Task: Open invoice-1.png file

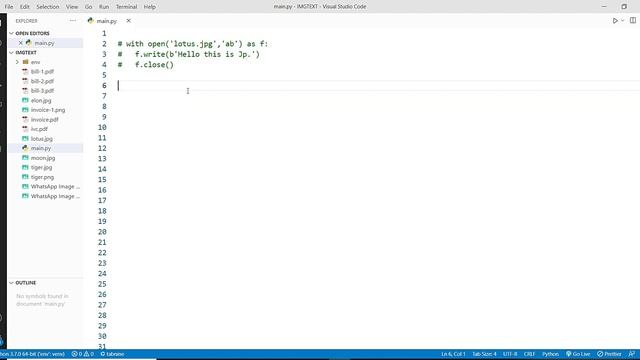Action: (48, 110)
